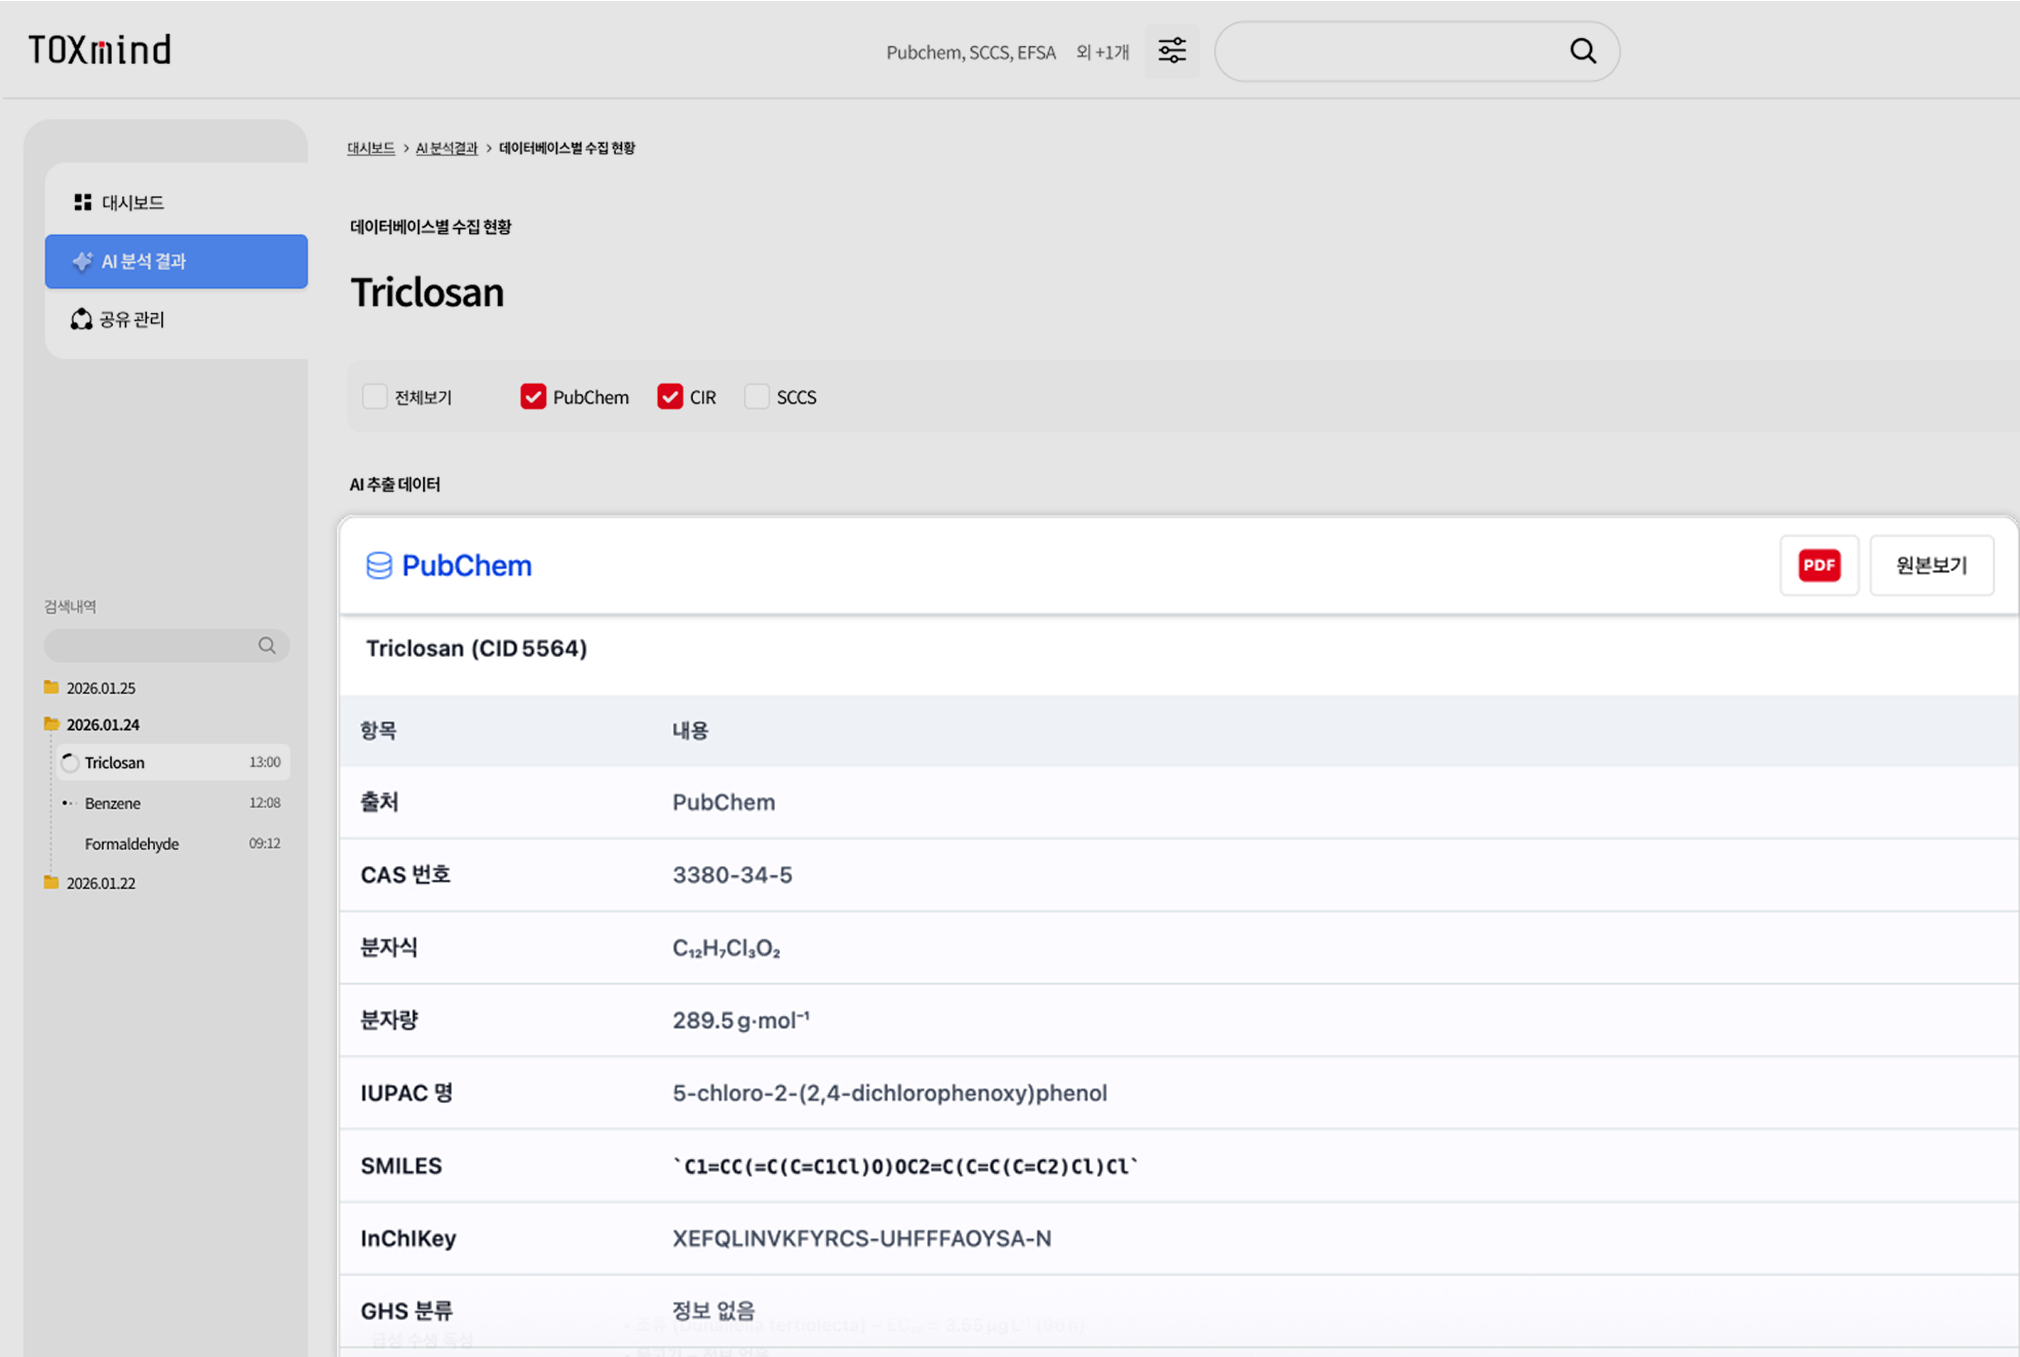
Task: Select Benzene in search history
Action: 172,803
